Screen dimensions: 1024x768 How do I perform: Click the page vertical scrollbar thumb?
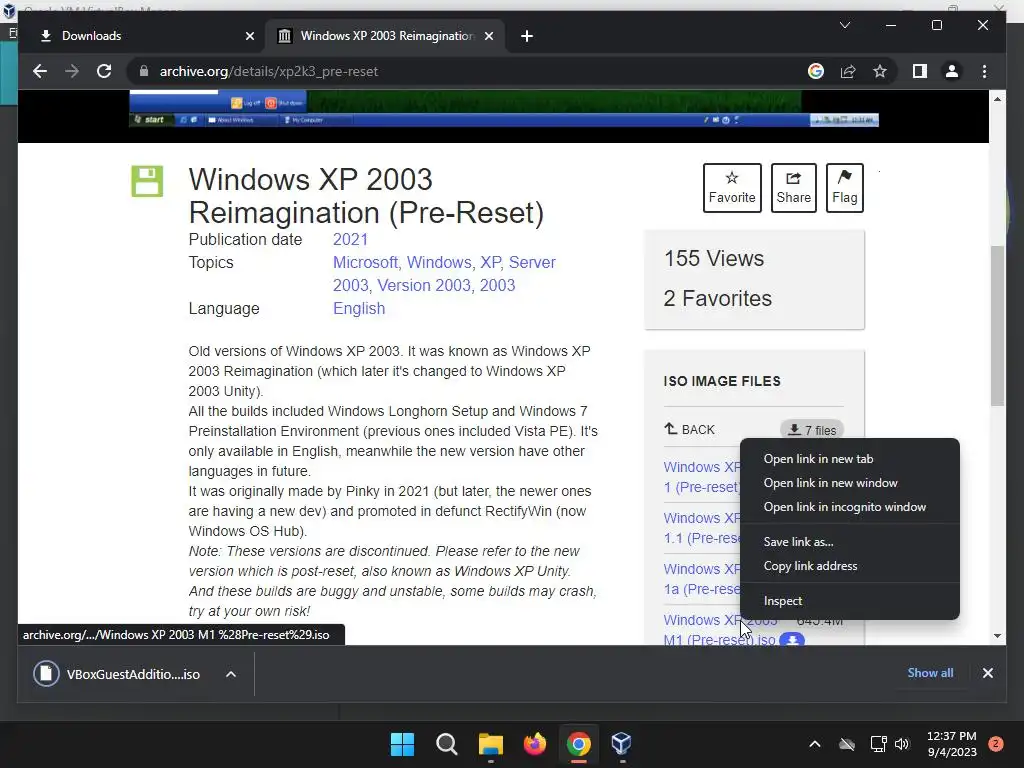point(997,325)
